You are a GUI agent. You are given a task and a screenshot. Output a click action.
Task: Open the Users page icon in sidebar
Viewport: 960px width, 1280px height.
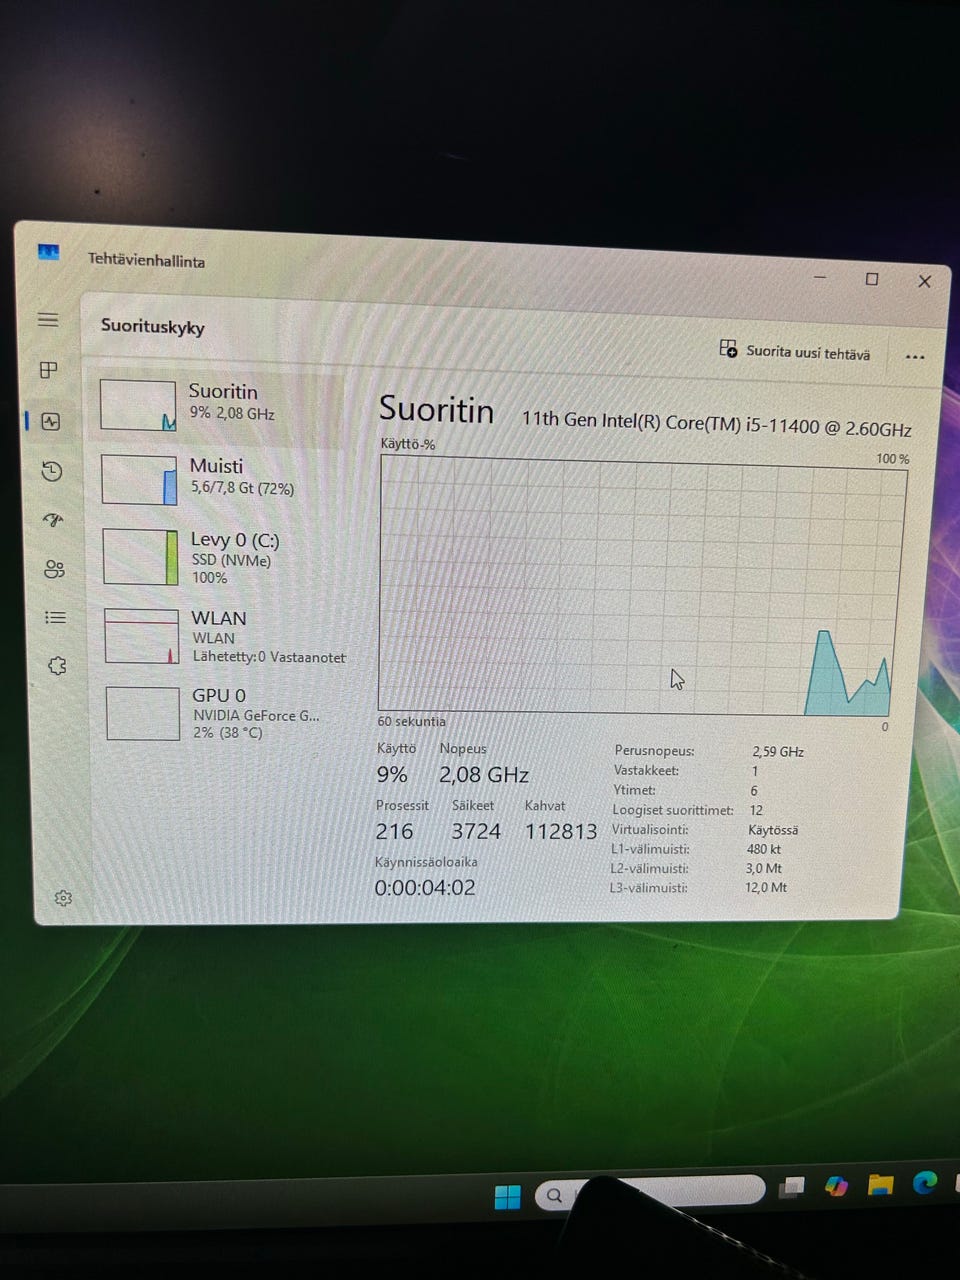[55, 569]
